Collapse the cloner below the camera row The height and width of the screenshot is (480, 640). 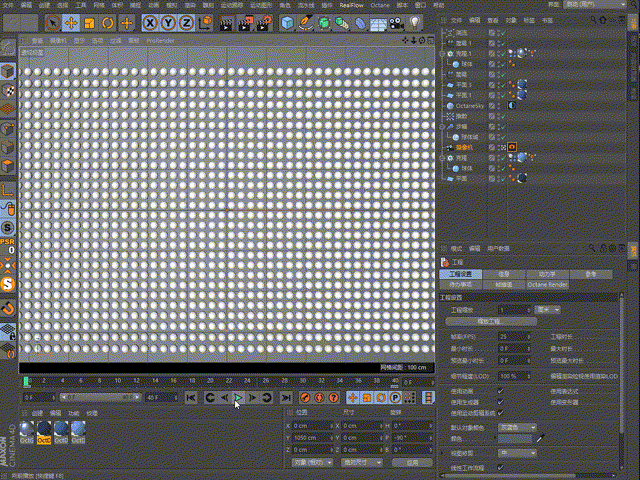tap(442, 158)
